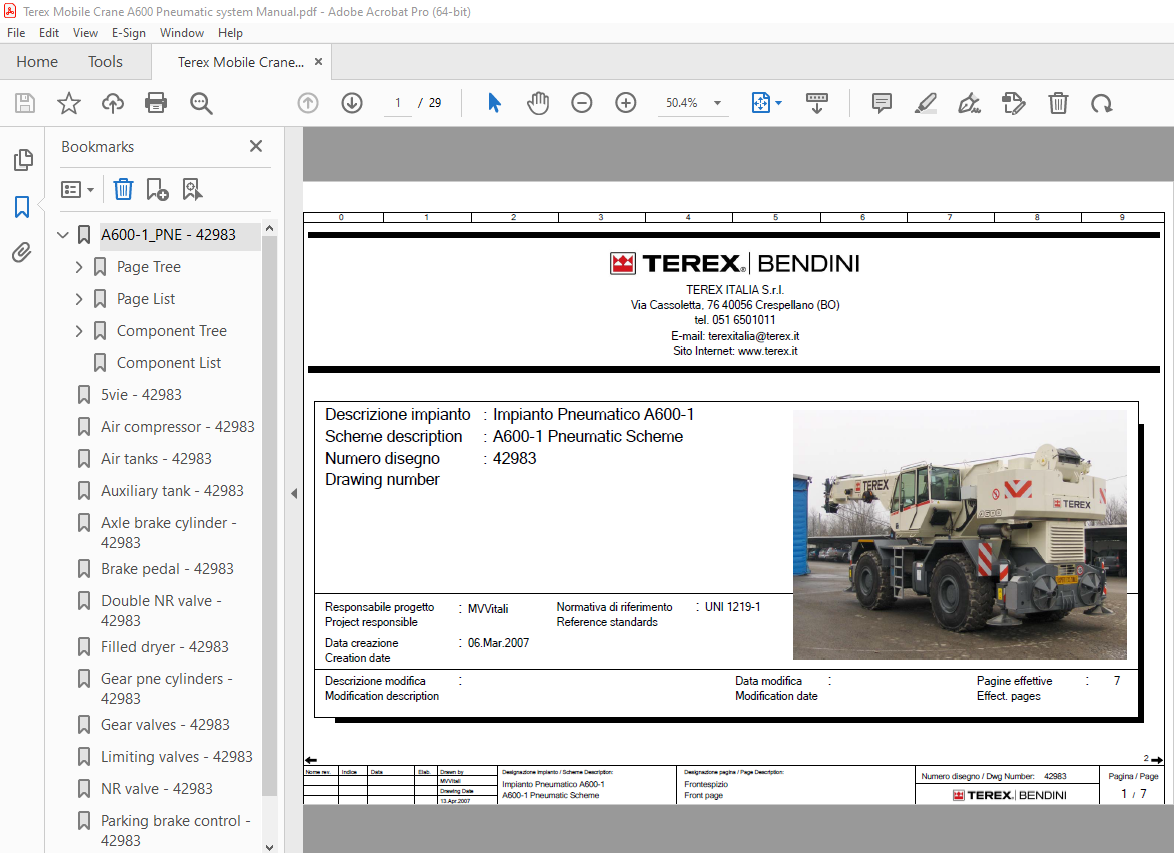The image size is (1174, 853).
Task: Expand the Component Tree bookmark
Action: (79, 331)
